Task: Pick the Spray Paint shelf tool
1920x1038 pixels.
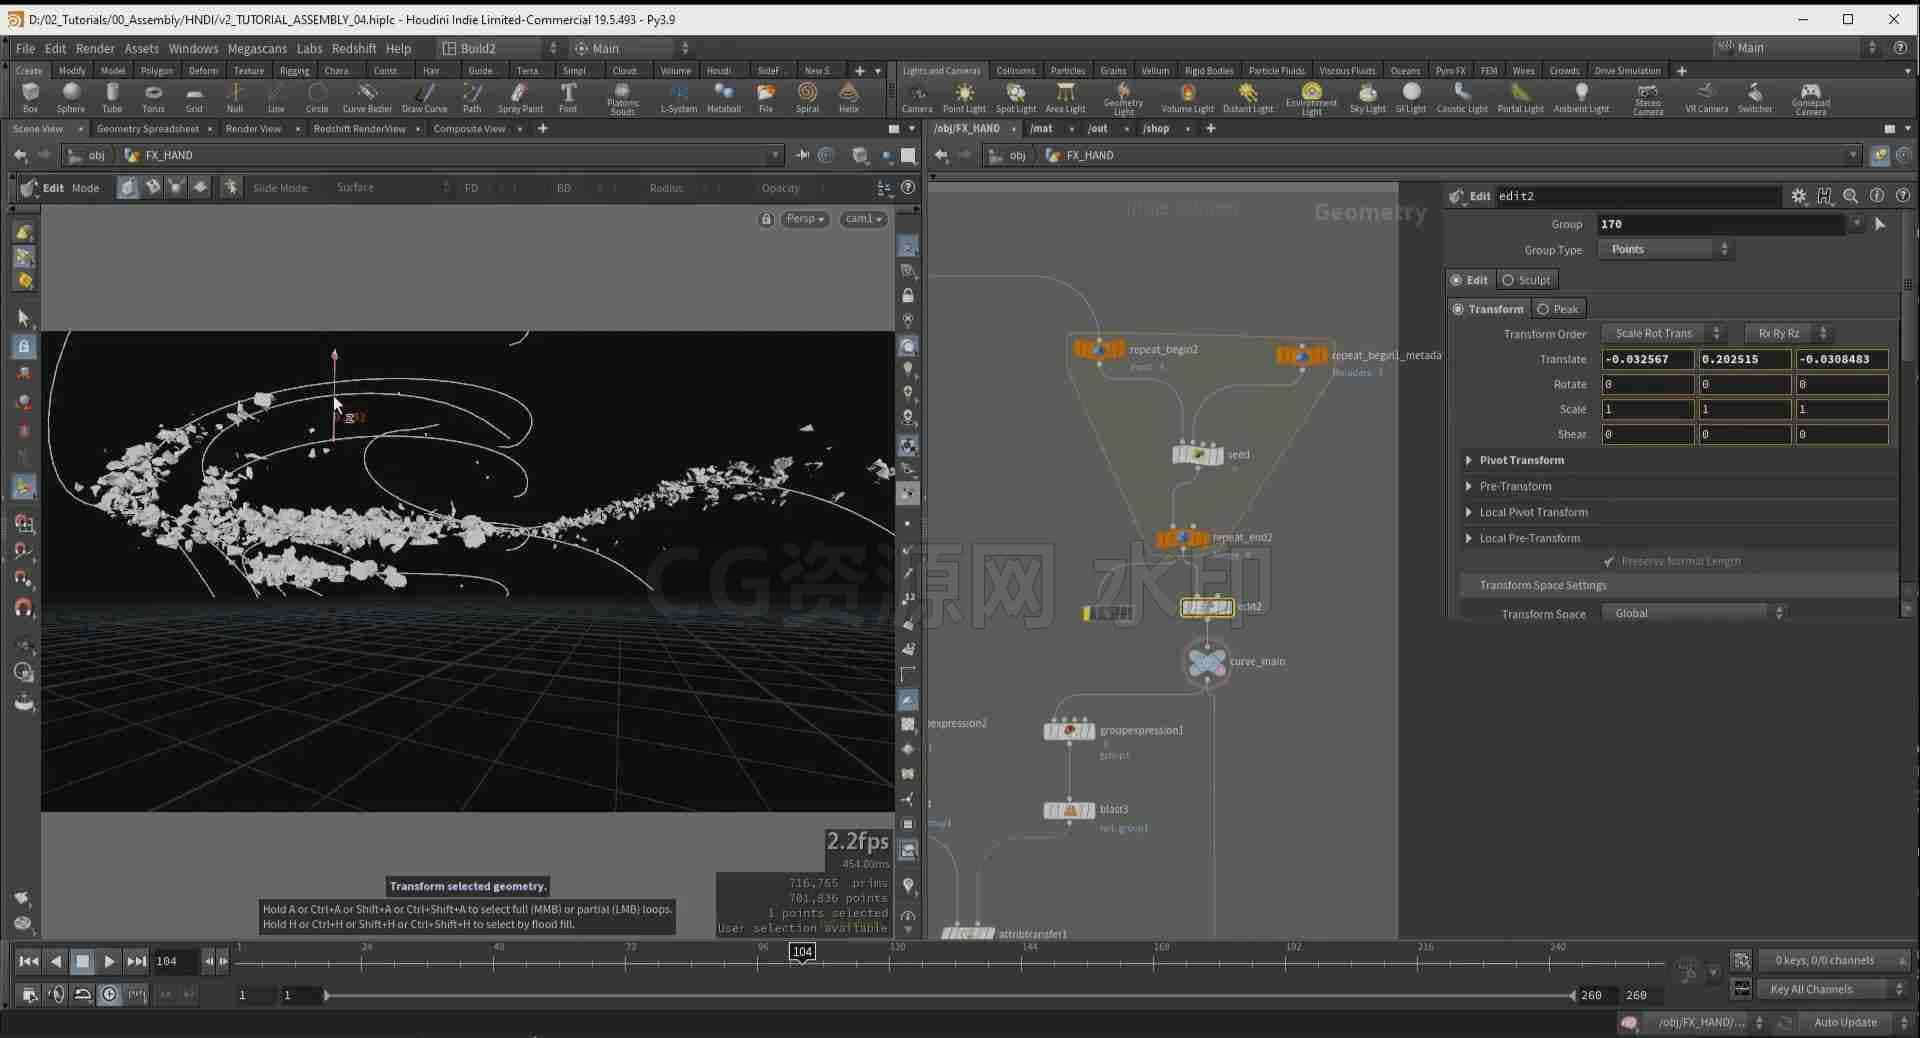Action: 520,97
